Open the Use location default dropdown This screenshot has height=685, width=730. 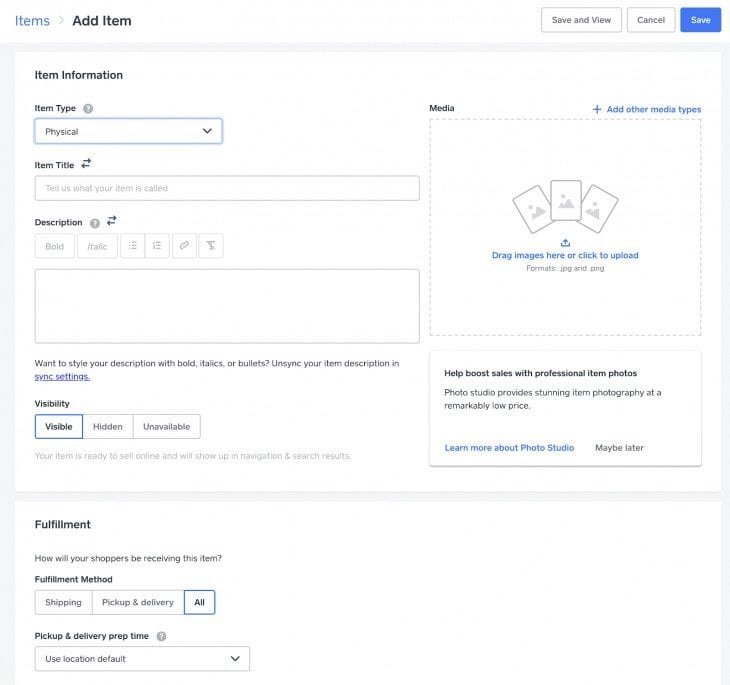[142, 659]
